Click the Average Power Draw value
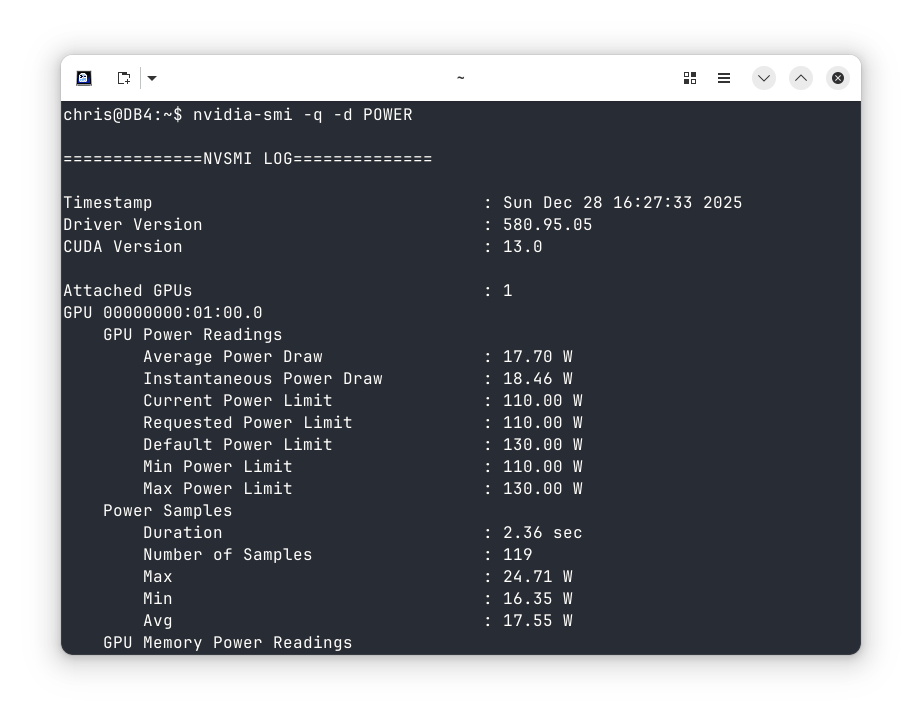This screenshot has width=922, height=722. (537, 357)
